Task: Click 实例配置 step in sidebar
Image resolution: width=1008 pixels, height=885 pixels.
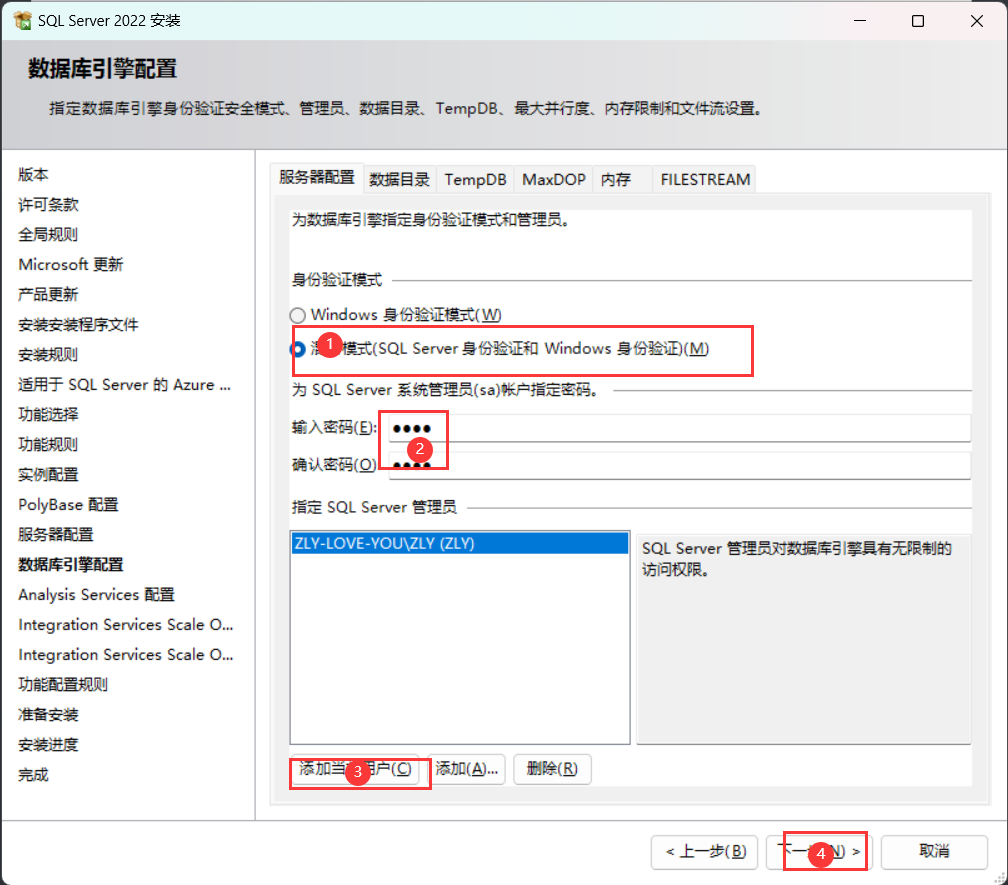Action: [x=48, y=475]
